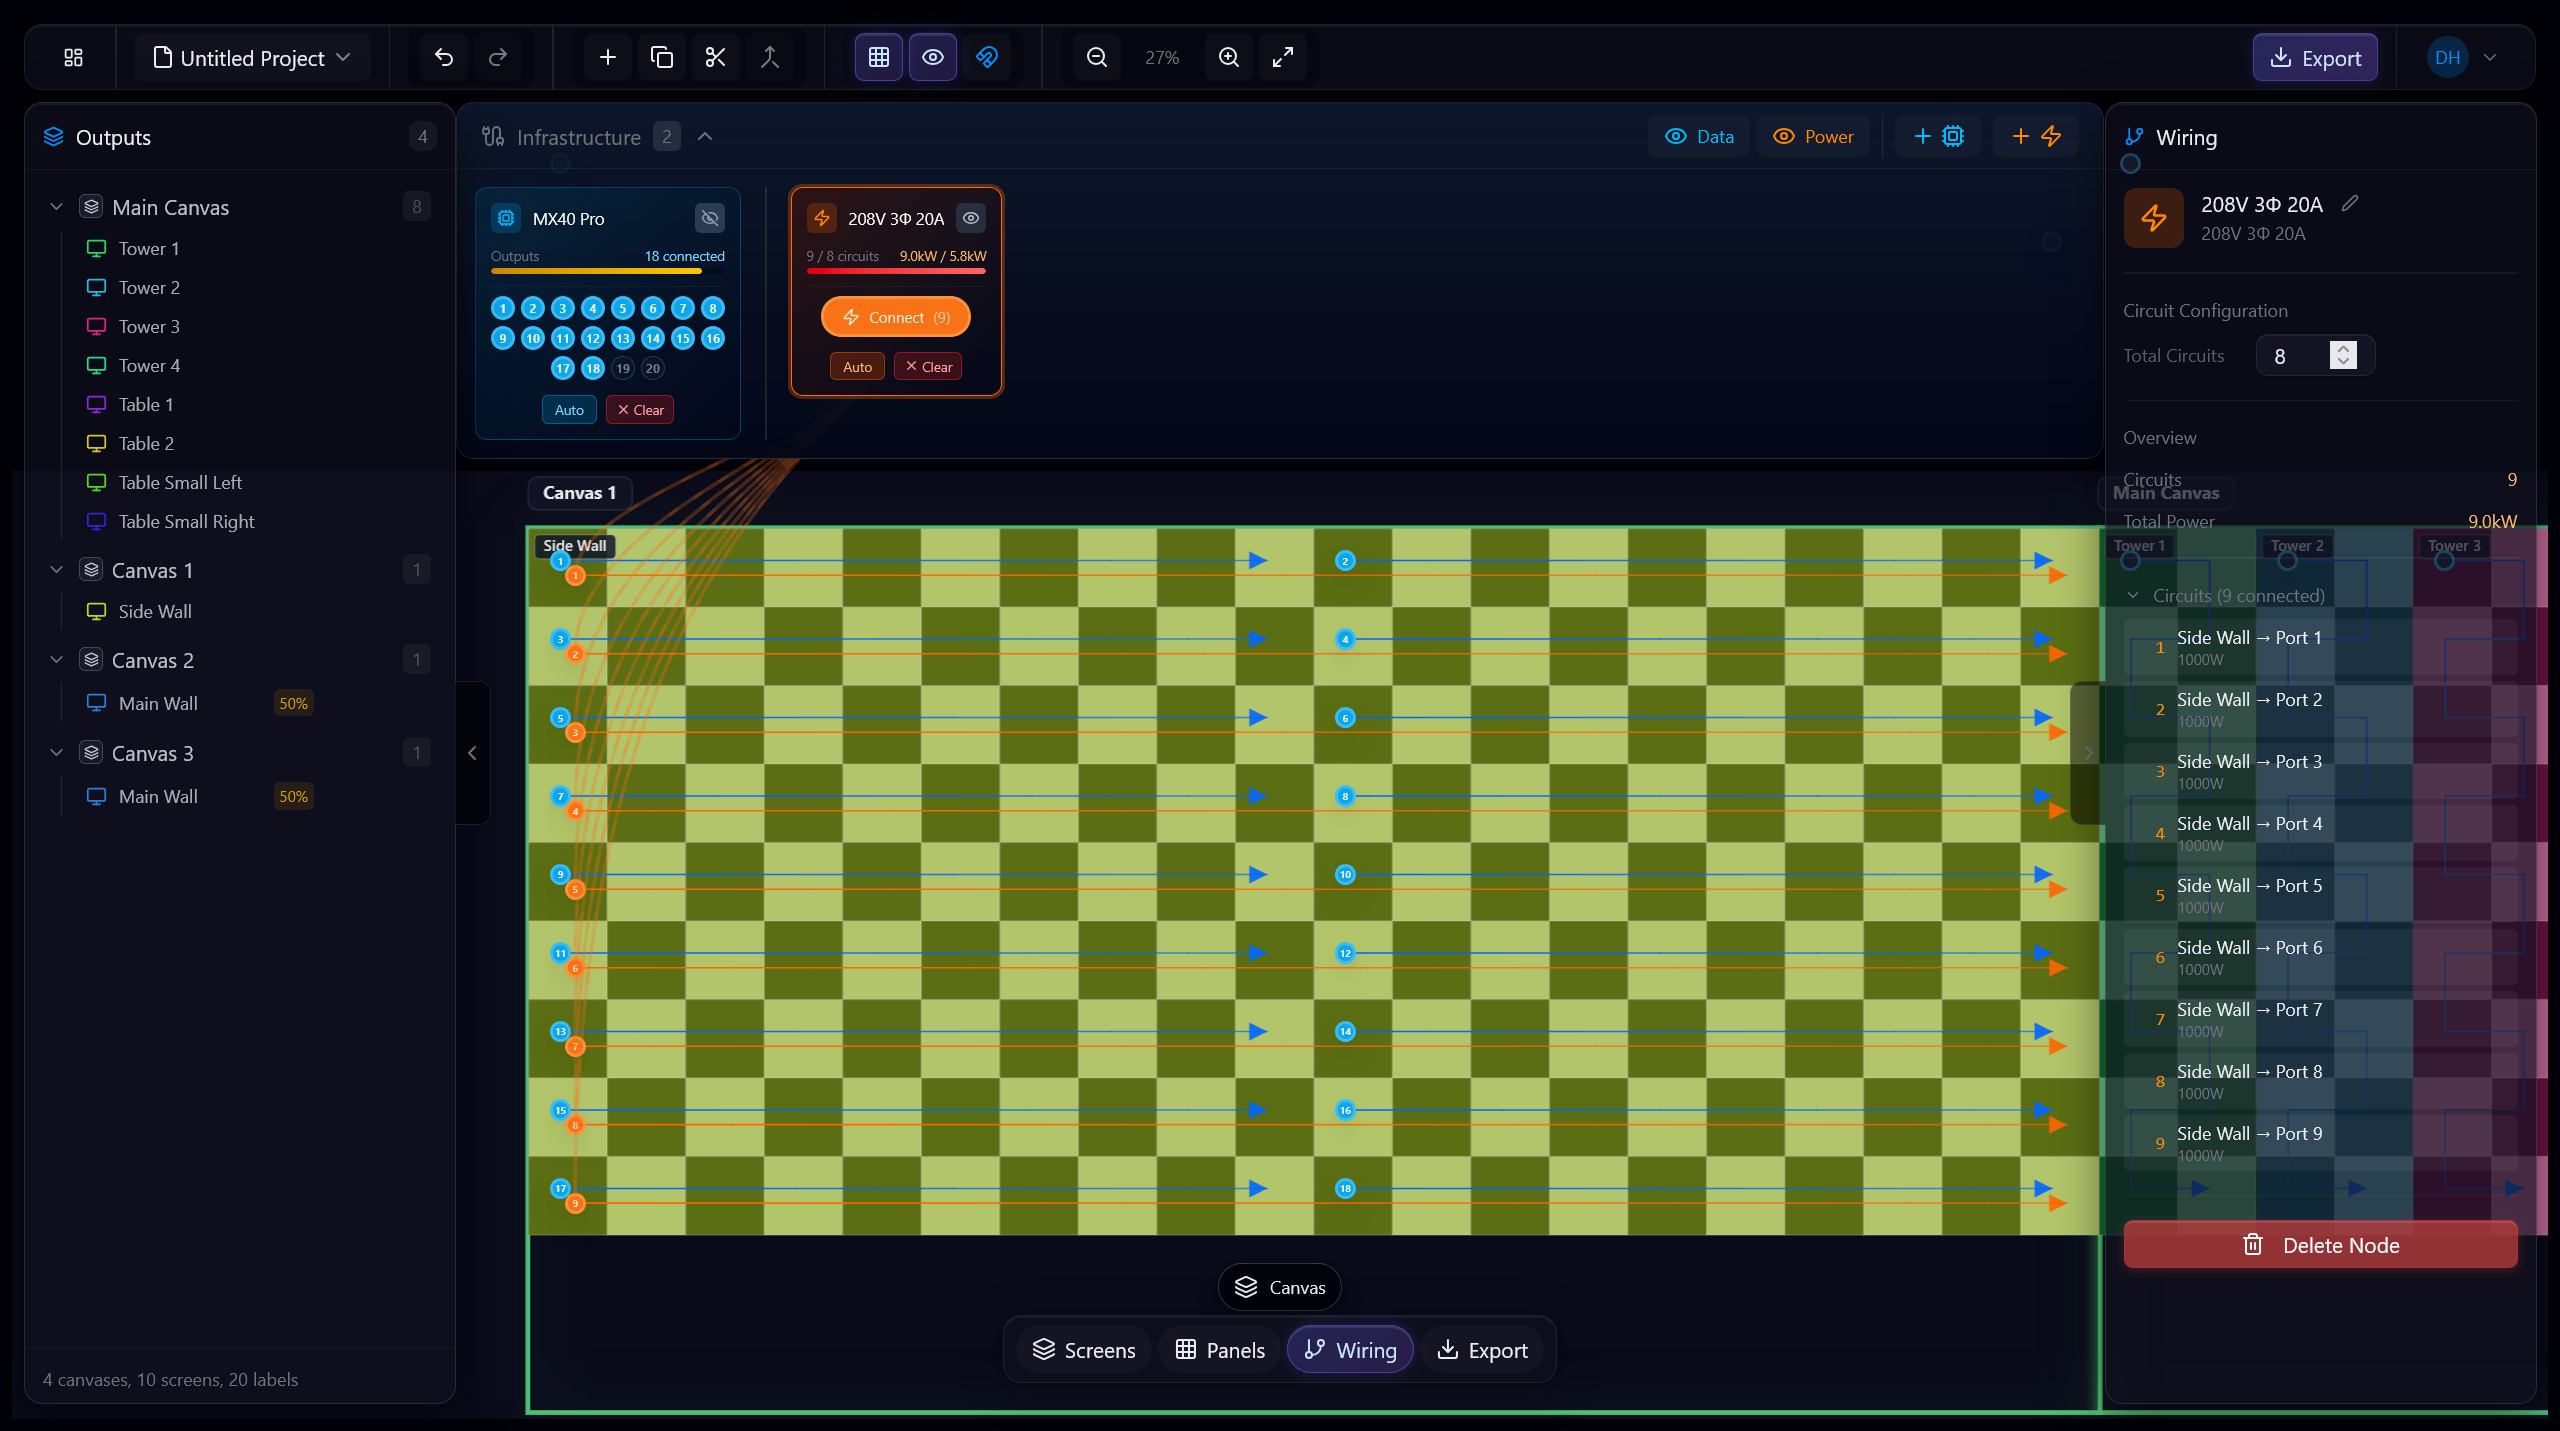The image size is (2560, 1431).
Task: Add a new power node
Action: [2035, 136]
